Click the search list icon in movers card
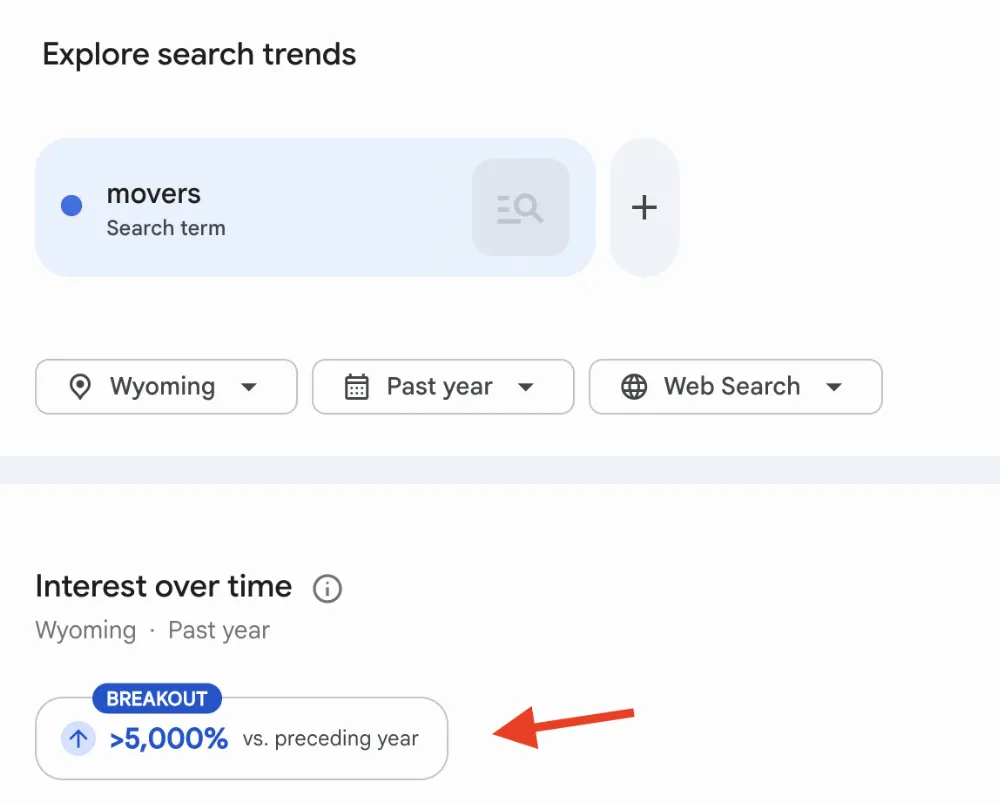The height and width of the screenshot is (806, 1000). coord(520,207)
